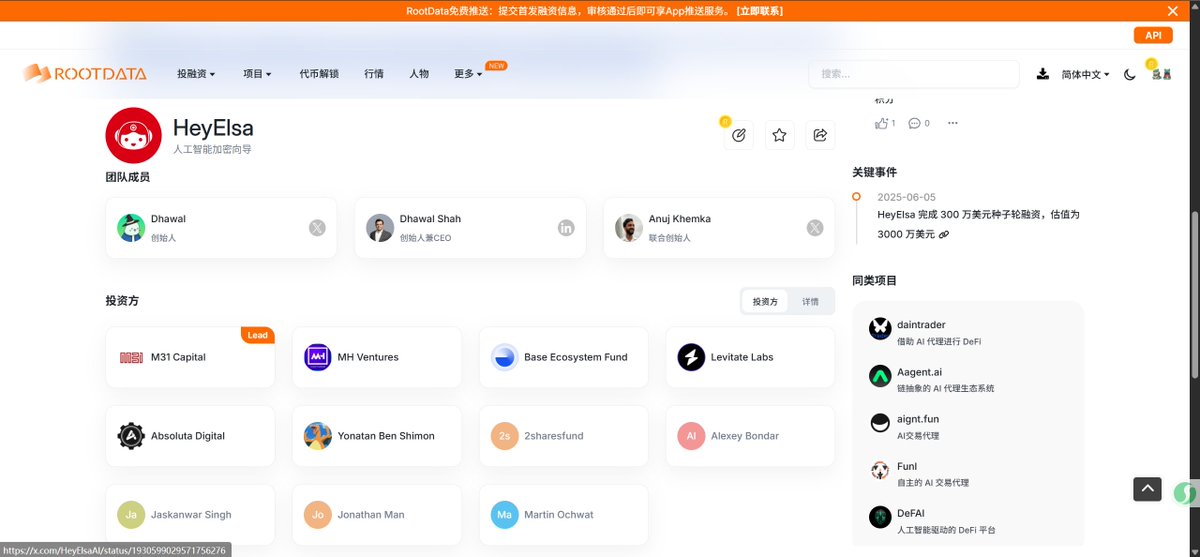Click the HeyElsa project logo
Screen dimensions: 1200x557
click(133, 135)
